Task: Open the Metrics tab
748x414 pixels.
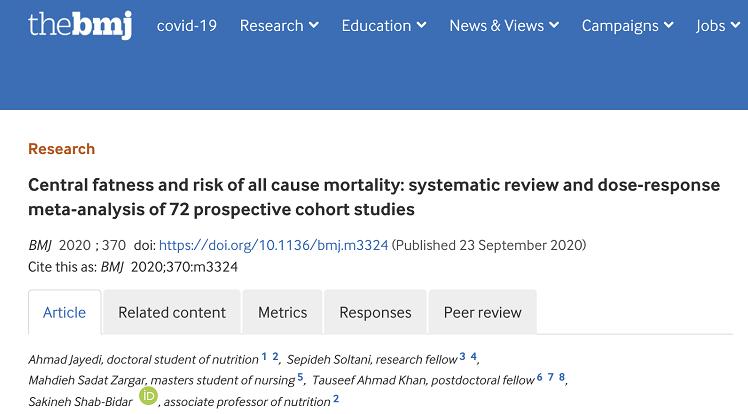Action: 283,313
